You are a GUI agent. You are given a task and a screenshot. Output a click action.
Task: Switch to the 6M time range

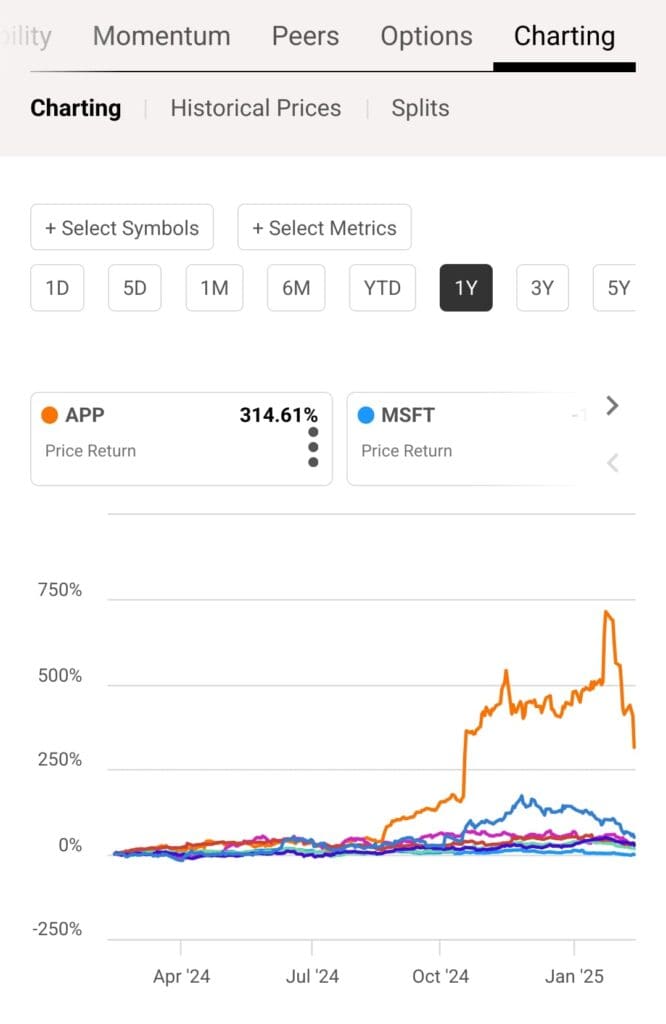pos(296,288)
